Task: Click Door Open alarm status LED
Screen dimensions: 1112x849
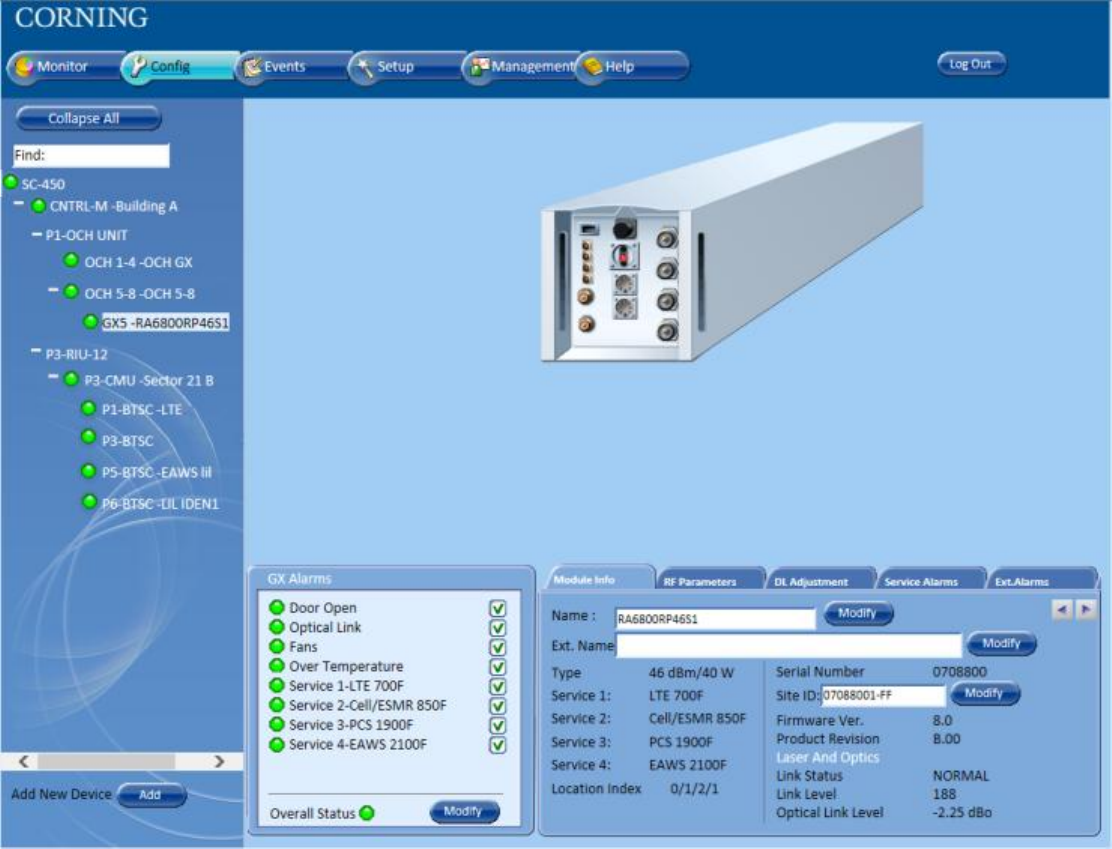Action: point(277,608)
